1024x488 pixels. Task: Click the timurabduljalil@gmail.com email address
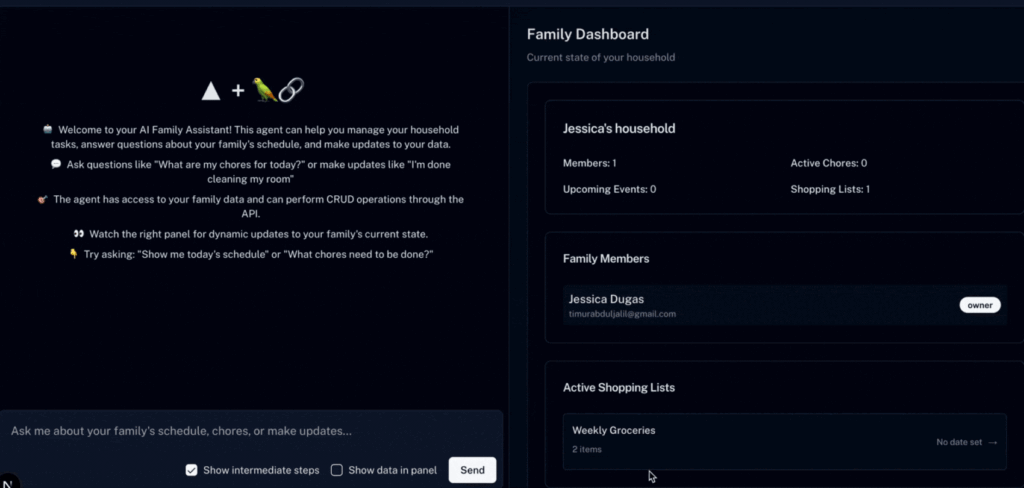(x=622, y=314)
